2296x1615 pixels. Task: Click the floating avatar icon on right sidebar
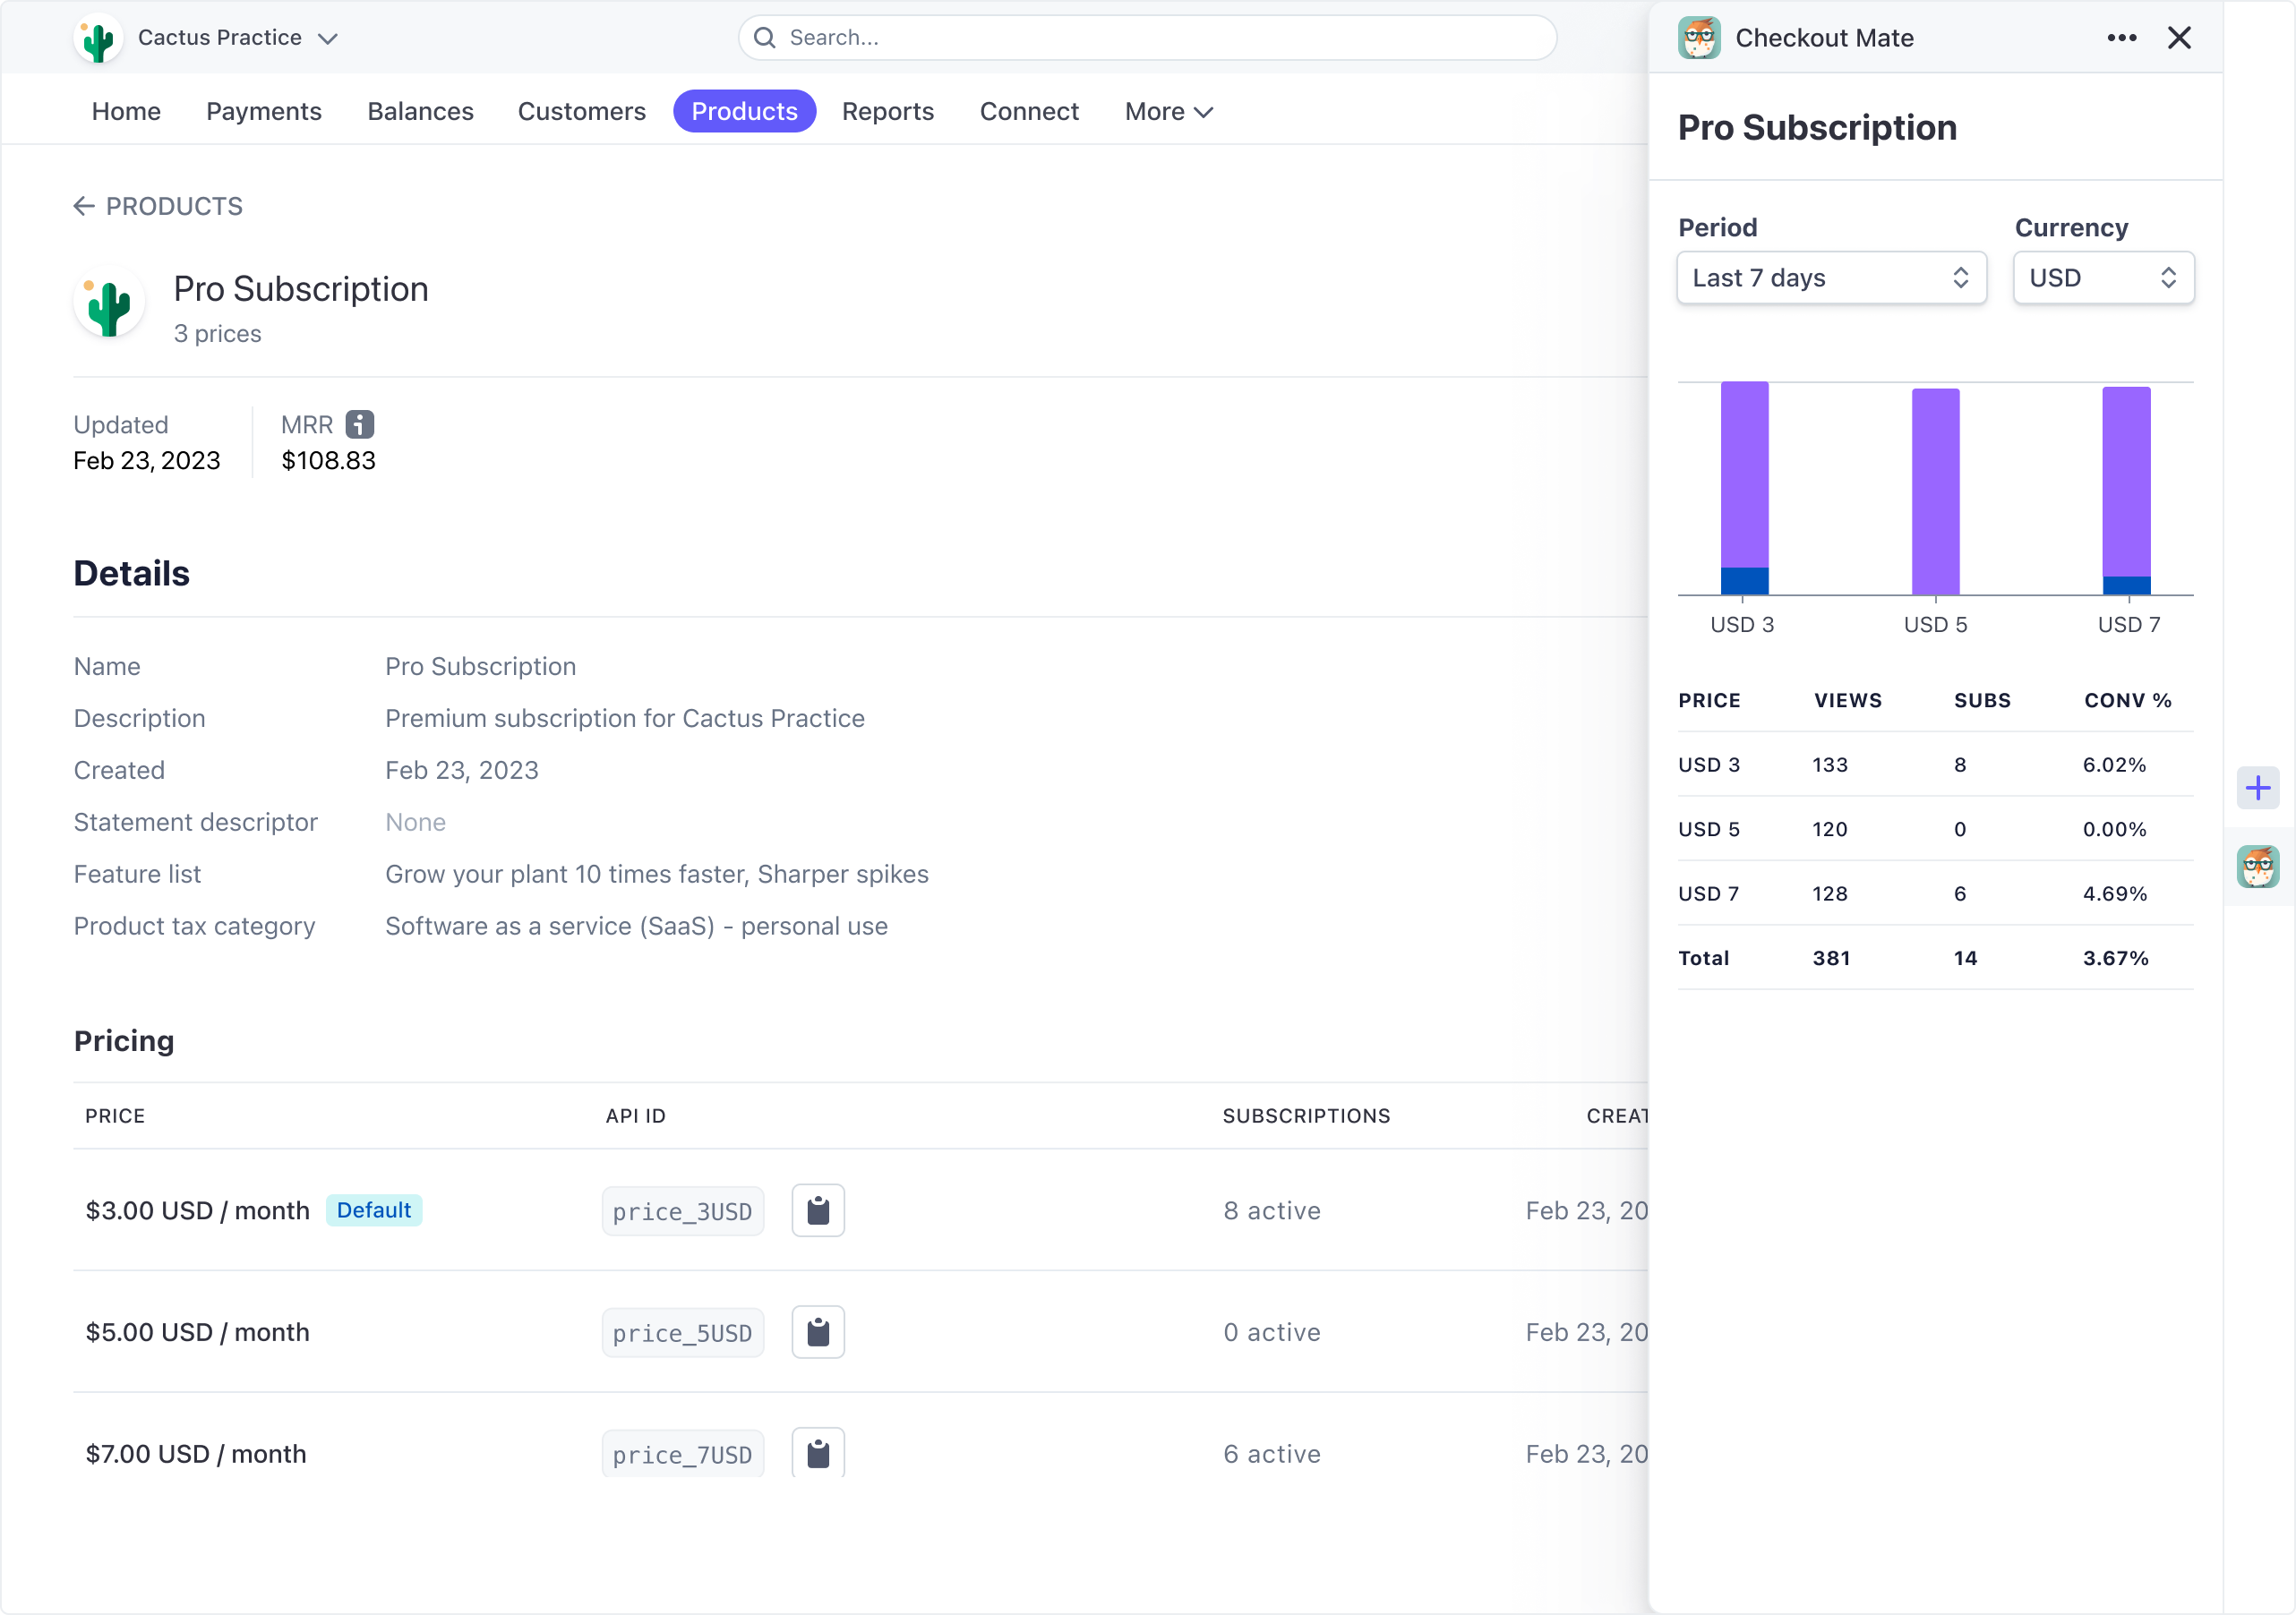(2258, 867)
